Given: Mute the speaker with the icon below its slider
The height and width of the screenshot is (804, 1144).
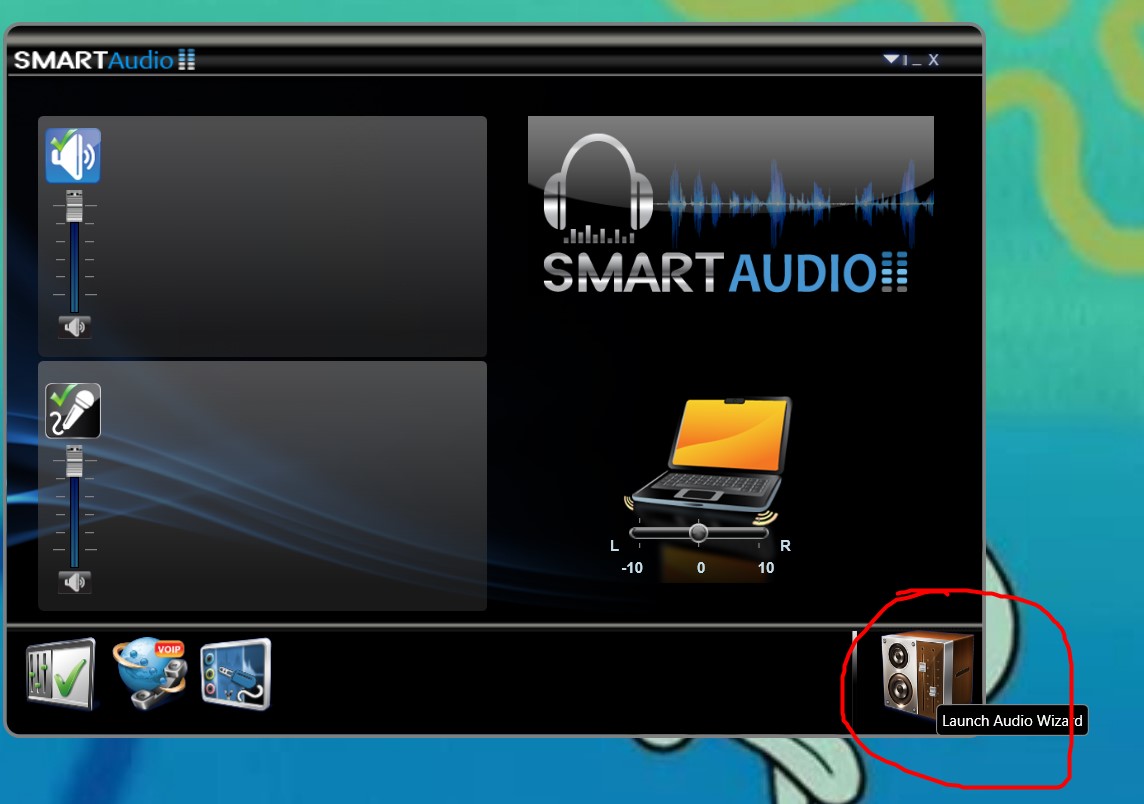Looking at the screenshot, I should 74,327.
